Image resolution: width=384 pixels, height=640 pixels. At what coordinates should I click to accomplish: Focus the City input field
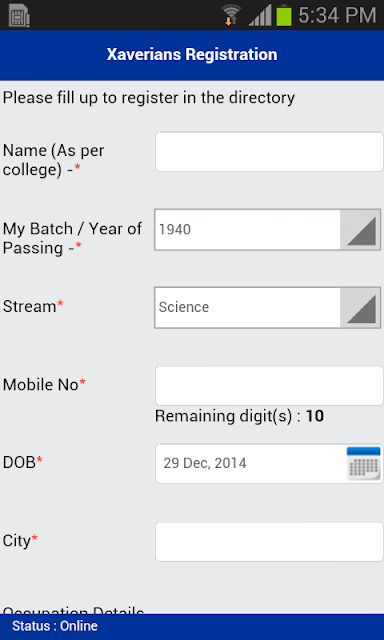coord(269,542)
